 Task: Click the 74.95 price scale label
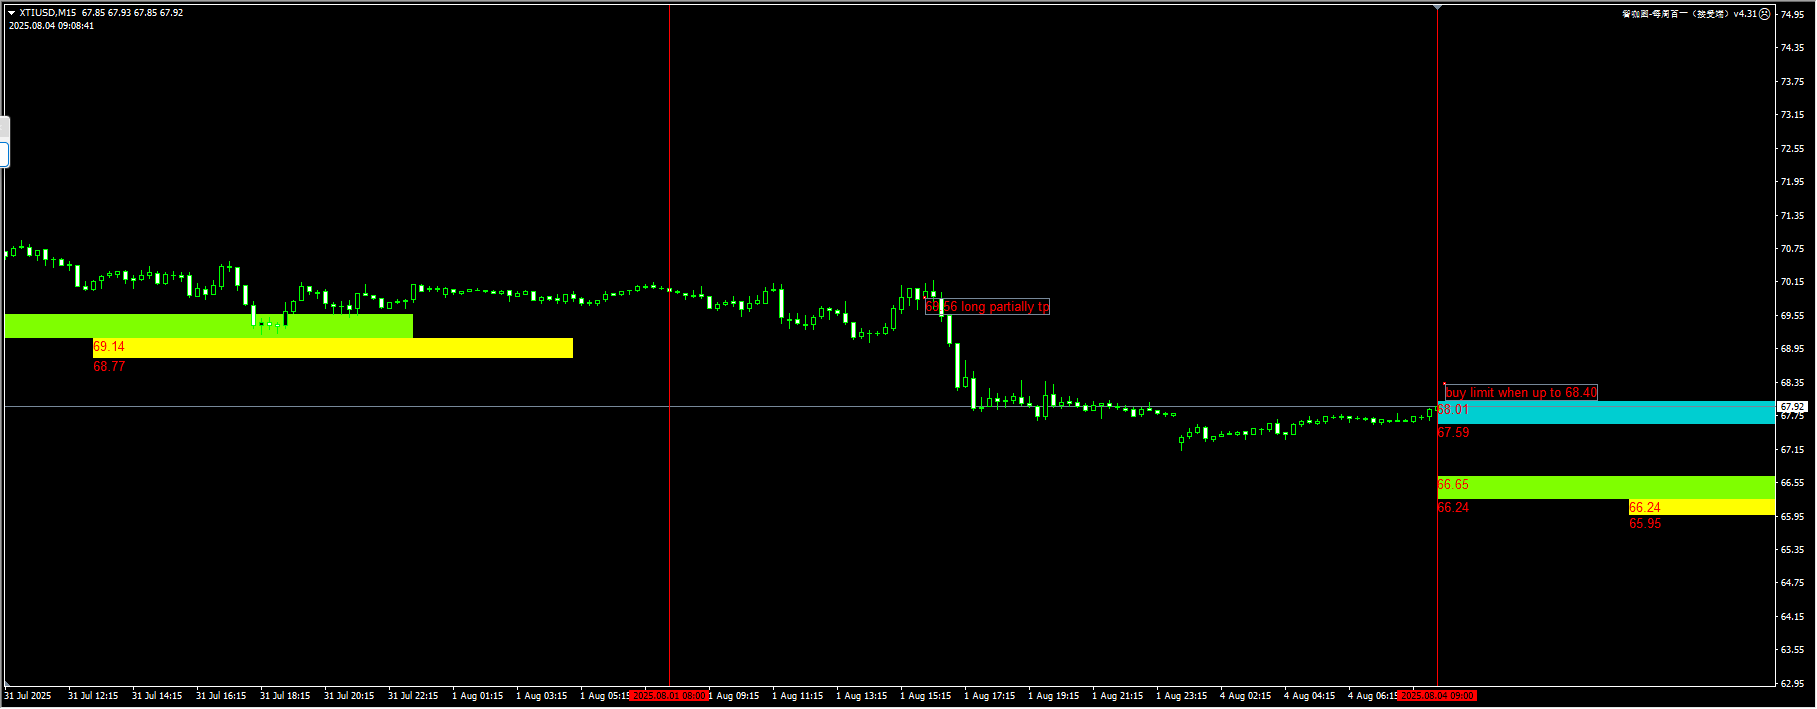pos(1792,15)
